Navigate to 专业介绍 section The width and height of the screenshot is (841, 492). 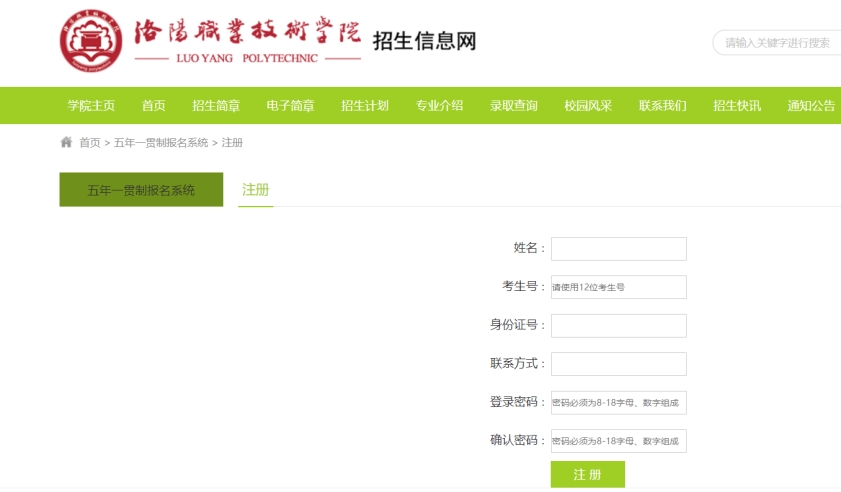439,106
